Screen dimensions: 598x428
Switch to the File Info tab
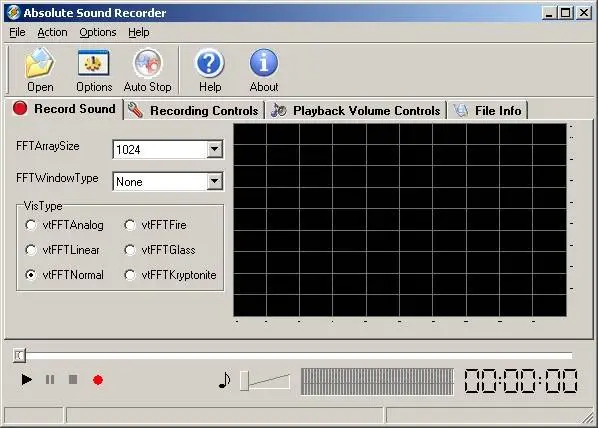pyautogui.click(x=488, y=111)
